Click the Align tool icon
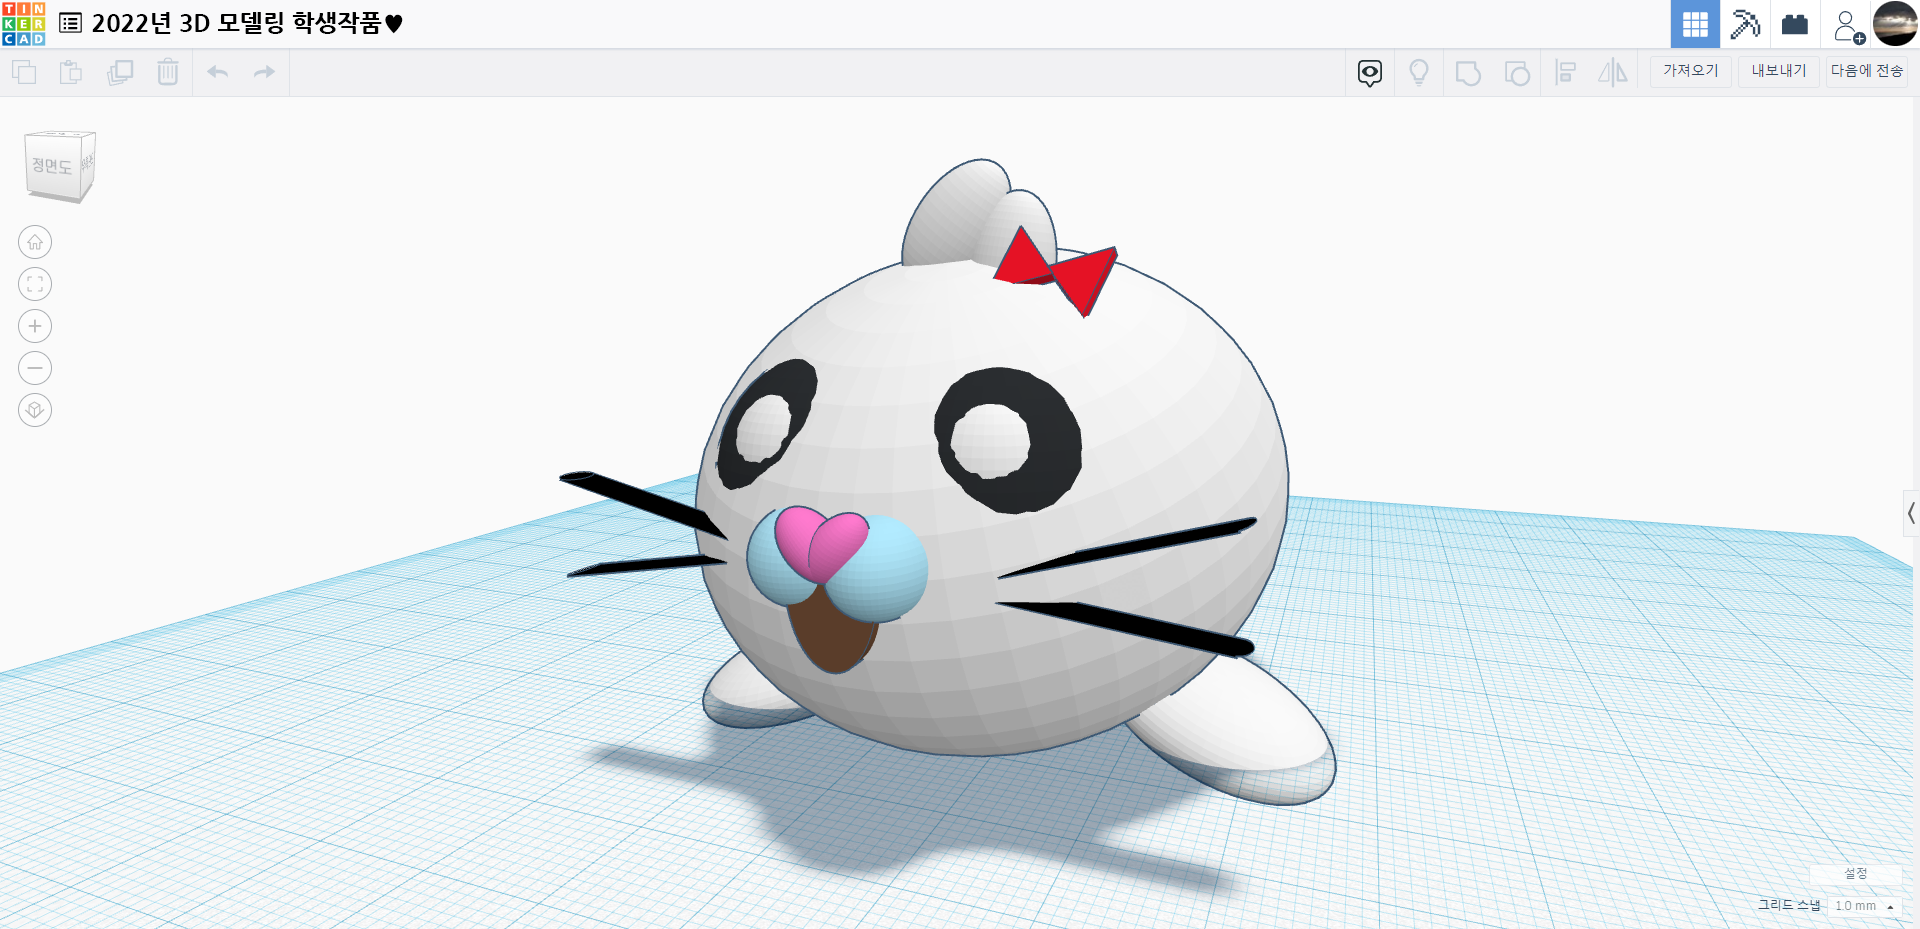The height and width of the screenshot is (929, 1920). pyautogui.click(x=1565, y=72)
